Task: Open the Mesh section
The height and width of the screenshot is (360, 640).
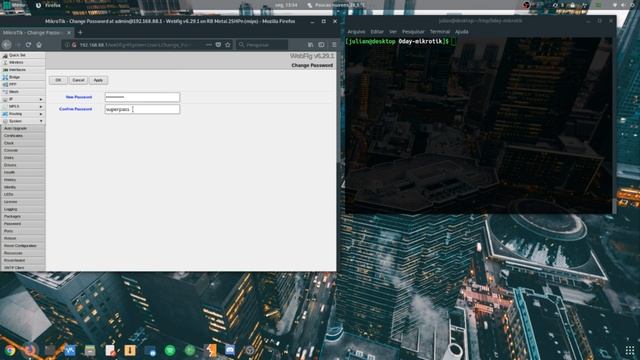Action: tap(22, 92)
